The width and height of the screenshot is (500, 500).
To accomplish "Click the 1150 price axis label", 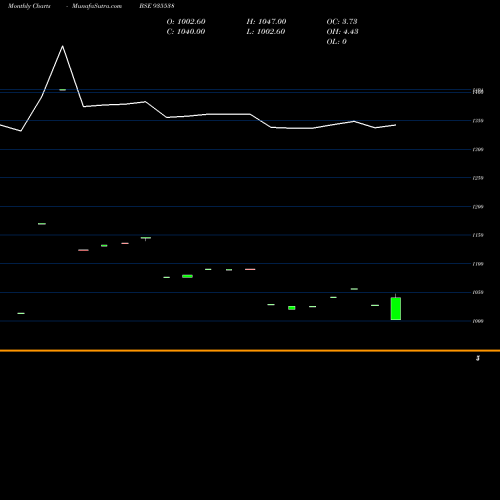I will tap(478, 235).
